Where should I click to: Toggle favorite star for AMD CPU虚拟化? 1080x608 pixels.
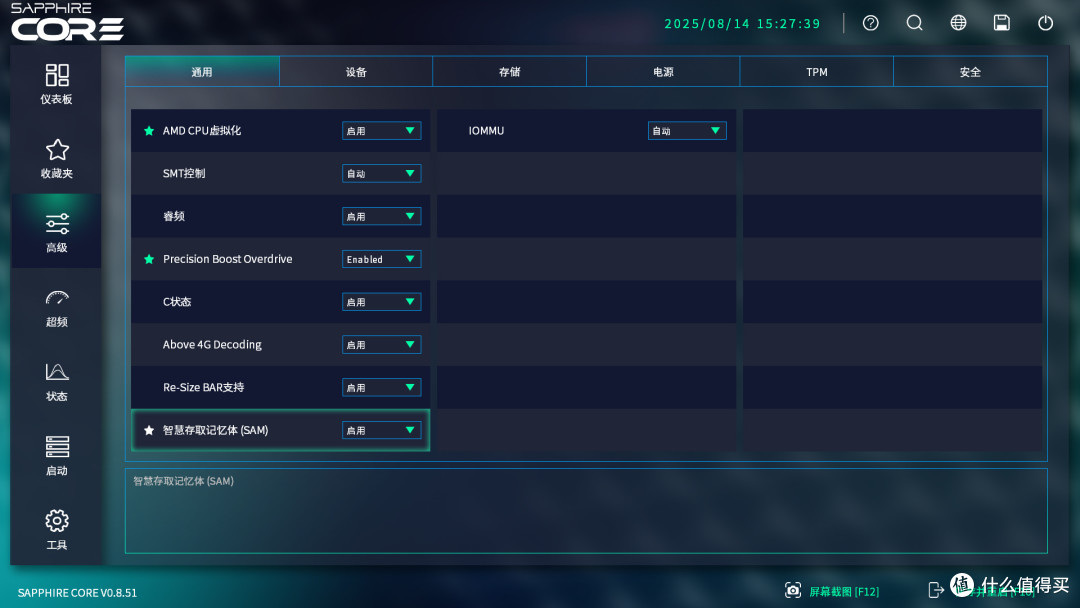click(x=149, y=131)
